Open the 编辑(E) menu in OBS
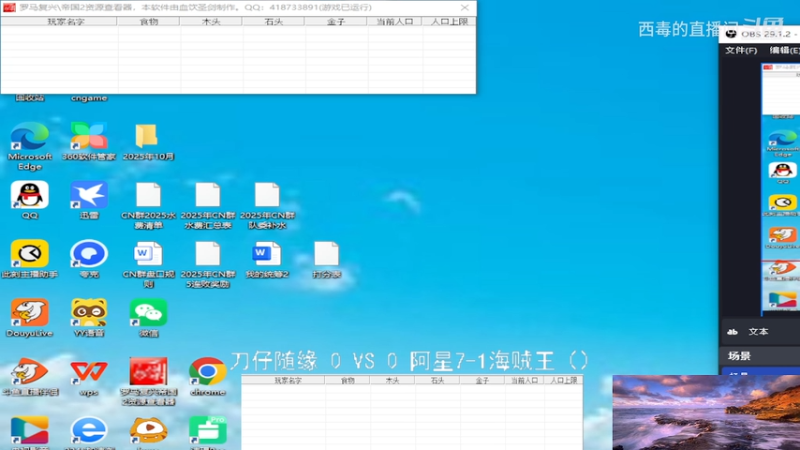The height and width of the screenshot is (450, 800). coord(785,50)
